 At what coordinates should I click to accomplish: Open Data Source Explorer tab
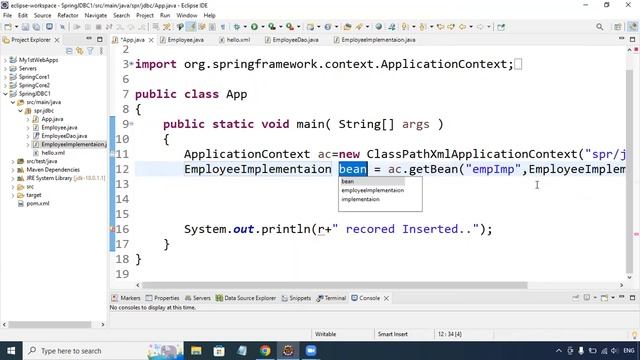pos(246,298)
